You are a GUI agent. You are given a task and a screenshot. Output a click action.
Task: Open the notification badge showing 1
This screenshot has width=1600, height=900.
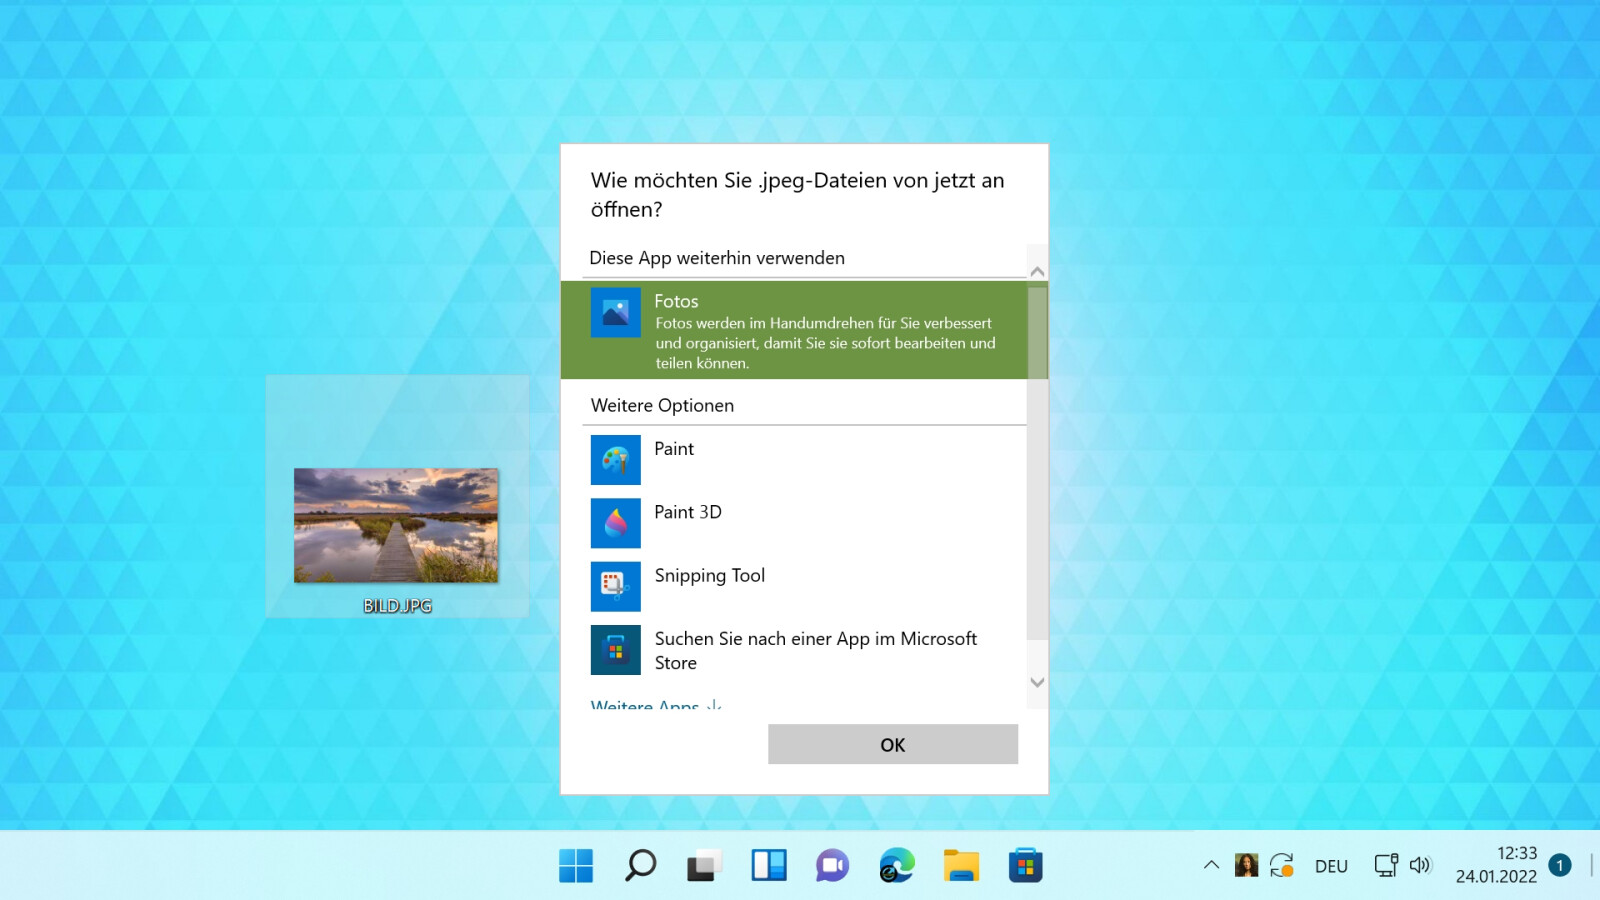pyautogui.click(x=1560, y=865)
